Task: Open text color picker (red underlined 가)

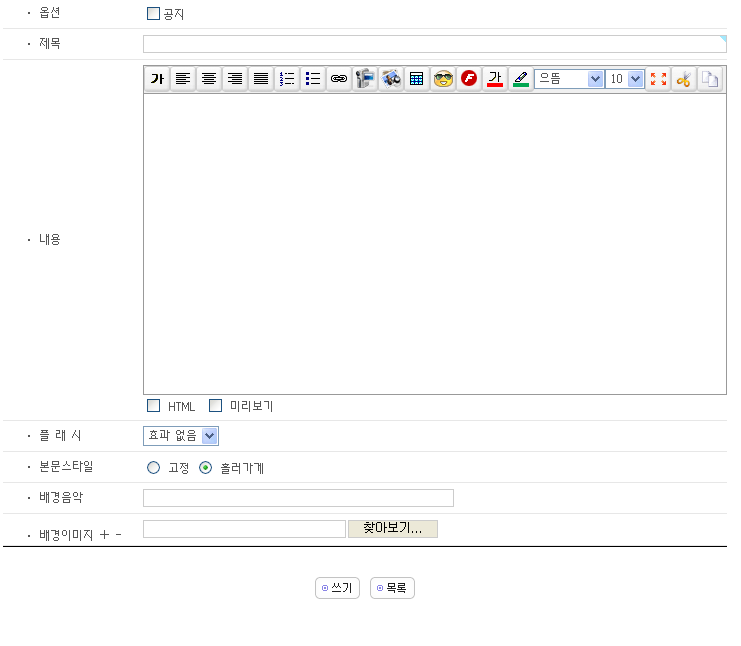Action: coord(495,78)
